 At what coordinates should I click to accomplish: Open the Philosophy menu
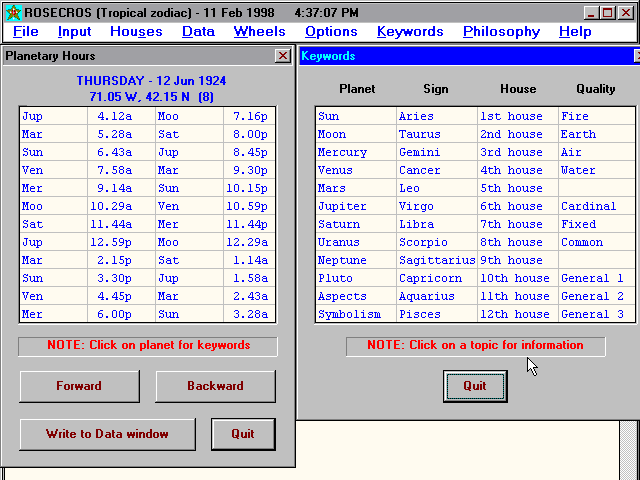click(x=501, y=32)
